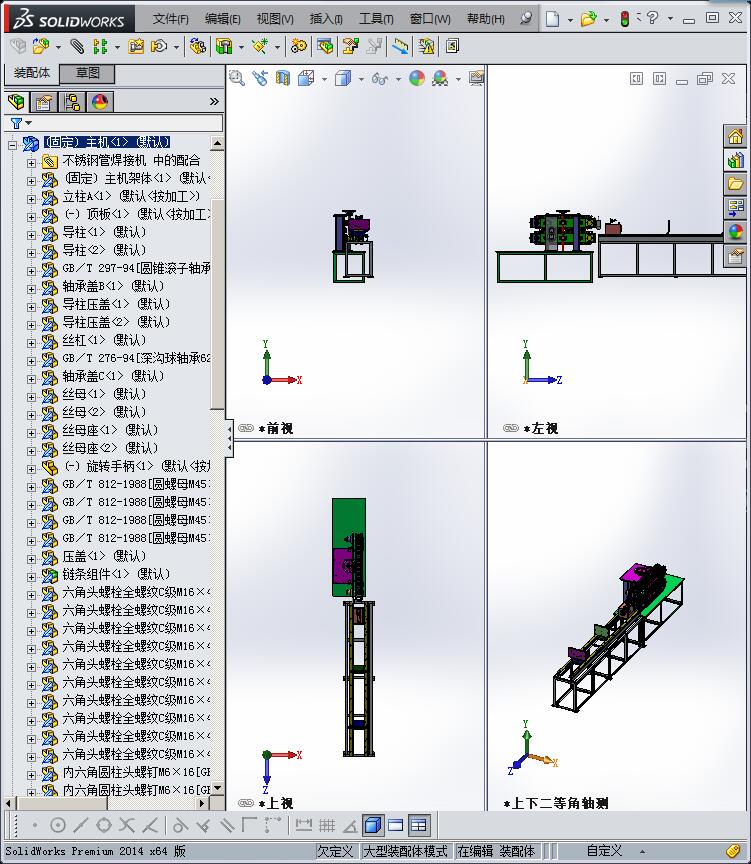Select the 压盖<1> component in tree
Image resolution: width=751 pixels, height=864 pixels.
coord(104,556)
